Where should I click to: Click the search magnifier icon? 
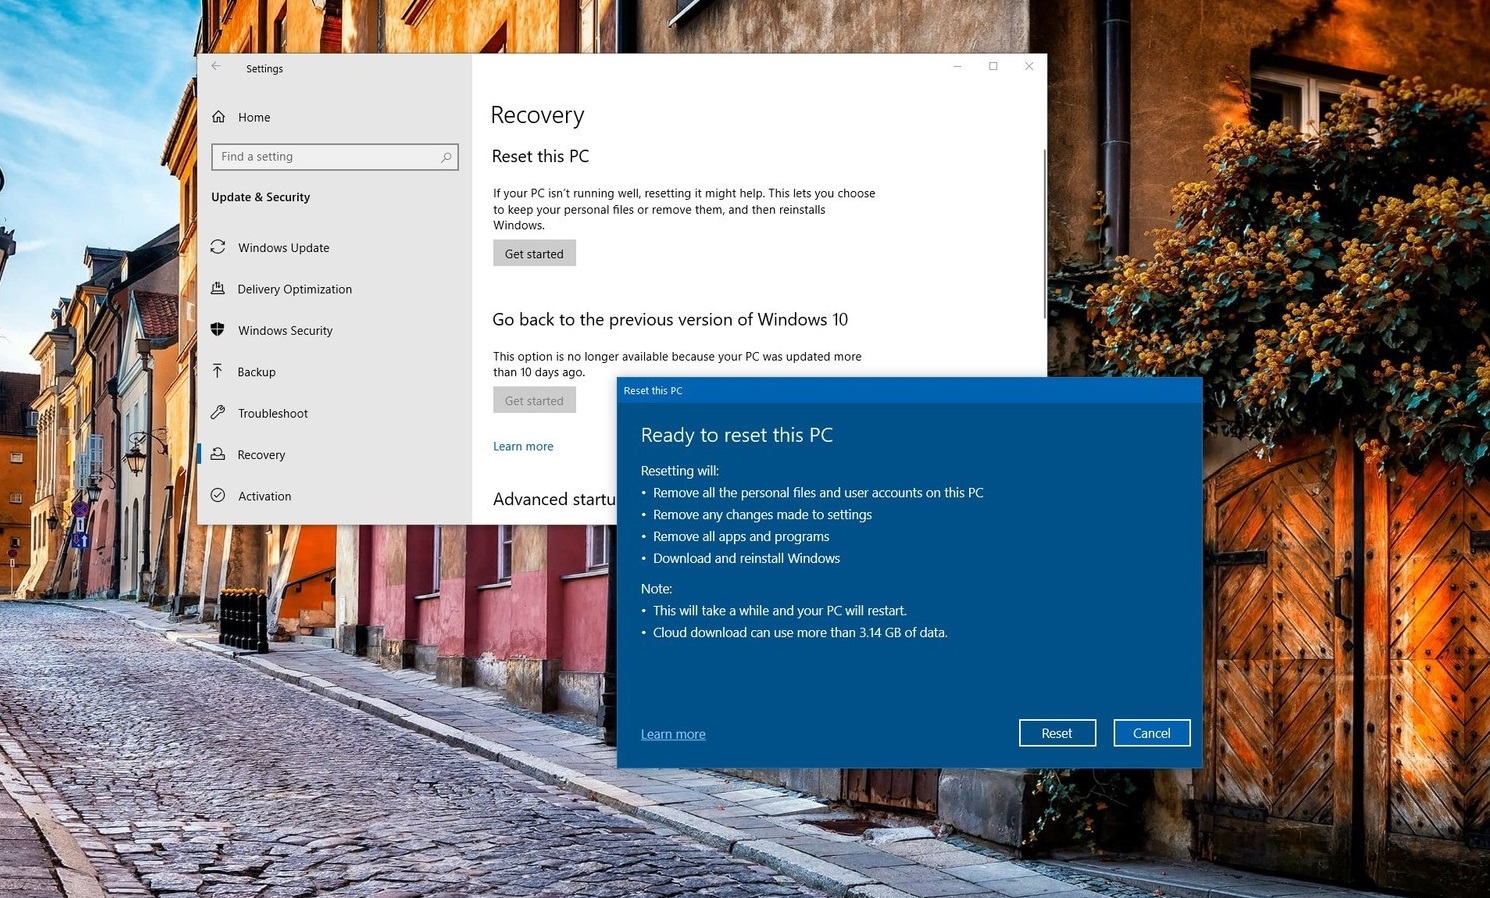[x=446, y=157]
